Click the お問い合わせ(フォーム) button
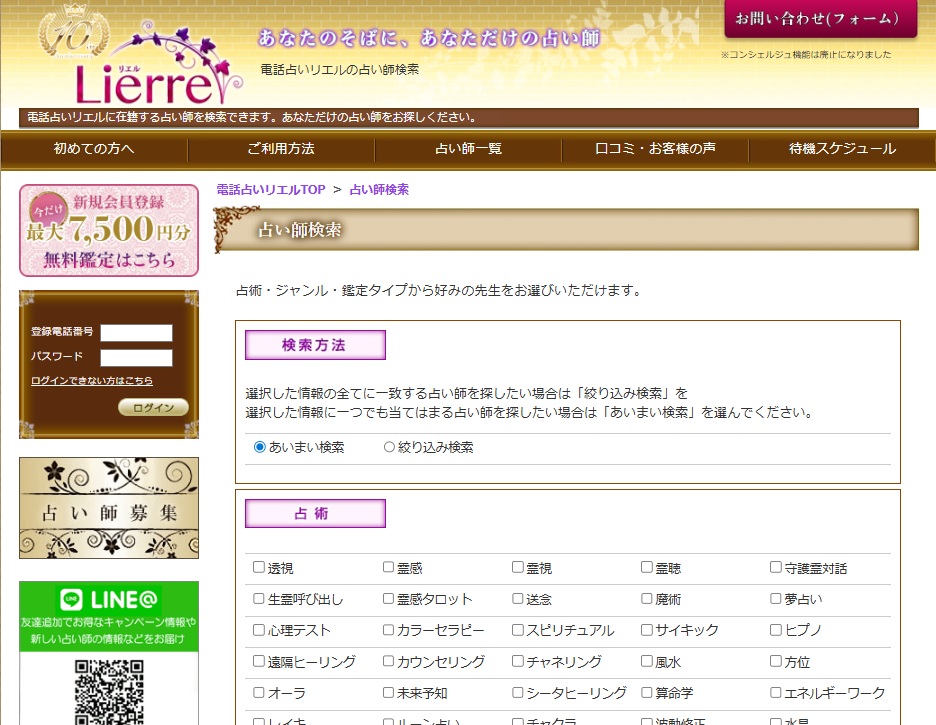The image size is (936, 725). (820, 19)
